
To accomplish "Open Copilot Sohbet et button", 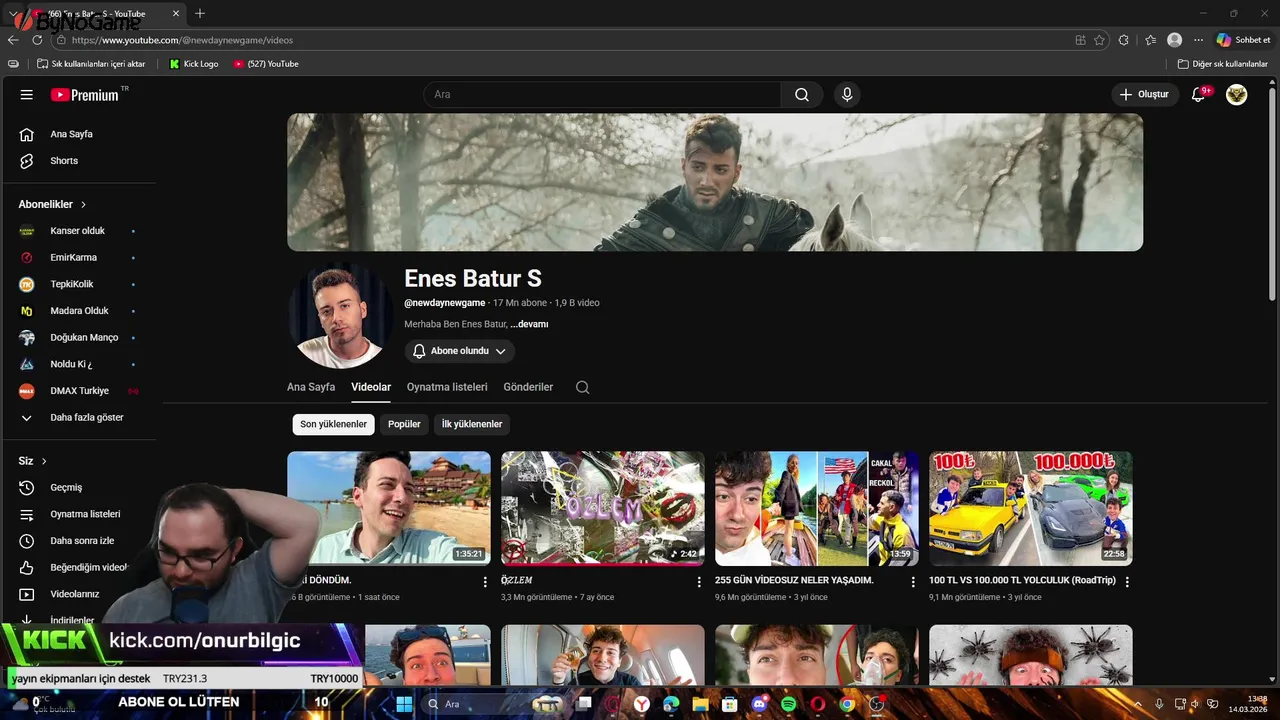I will (x=1244, y=40).
